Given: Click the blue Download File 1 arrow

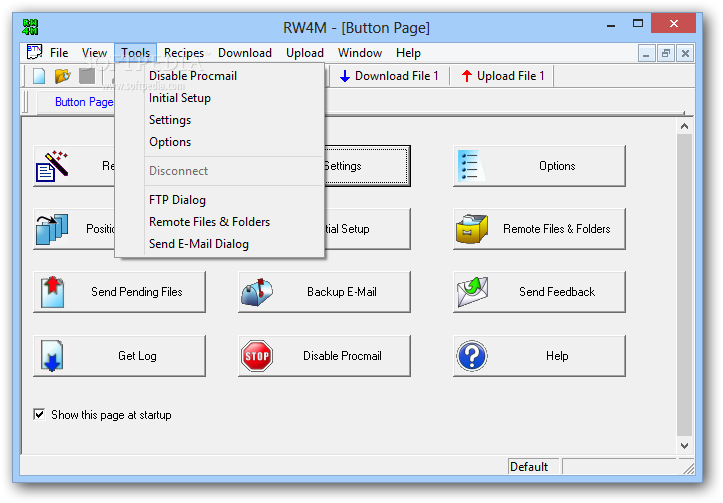Looking at the screenshot, I should [x=344, y=76].
